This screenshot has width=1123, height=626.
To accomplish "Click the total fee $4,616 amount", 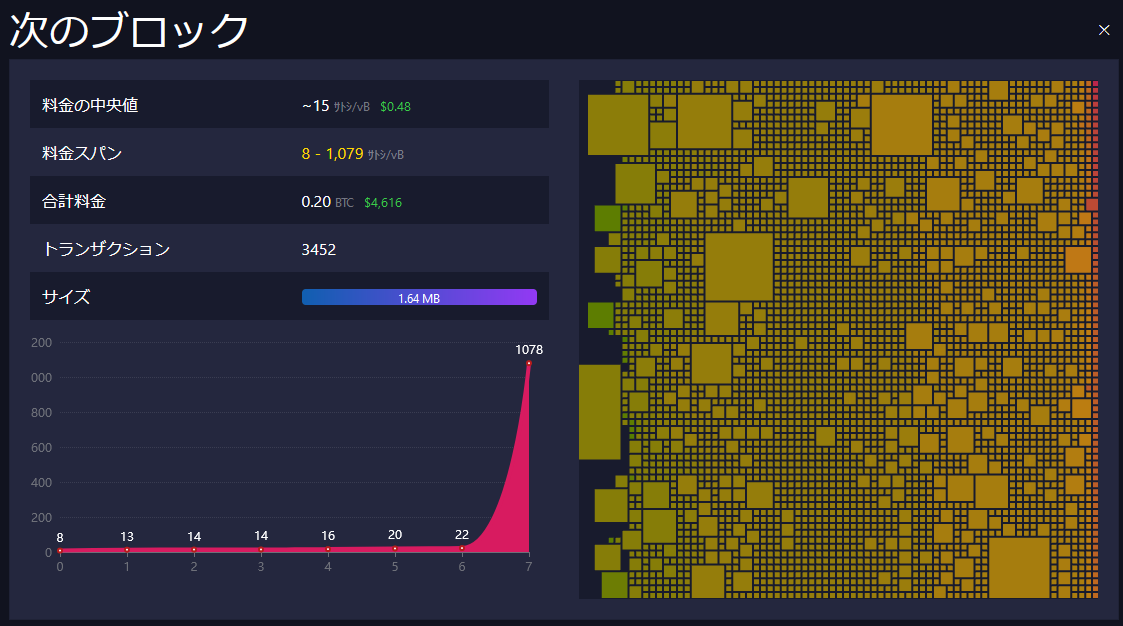I will pos(383,202).
